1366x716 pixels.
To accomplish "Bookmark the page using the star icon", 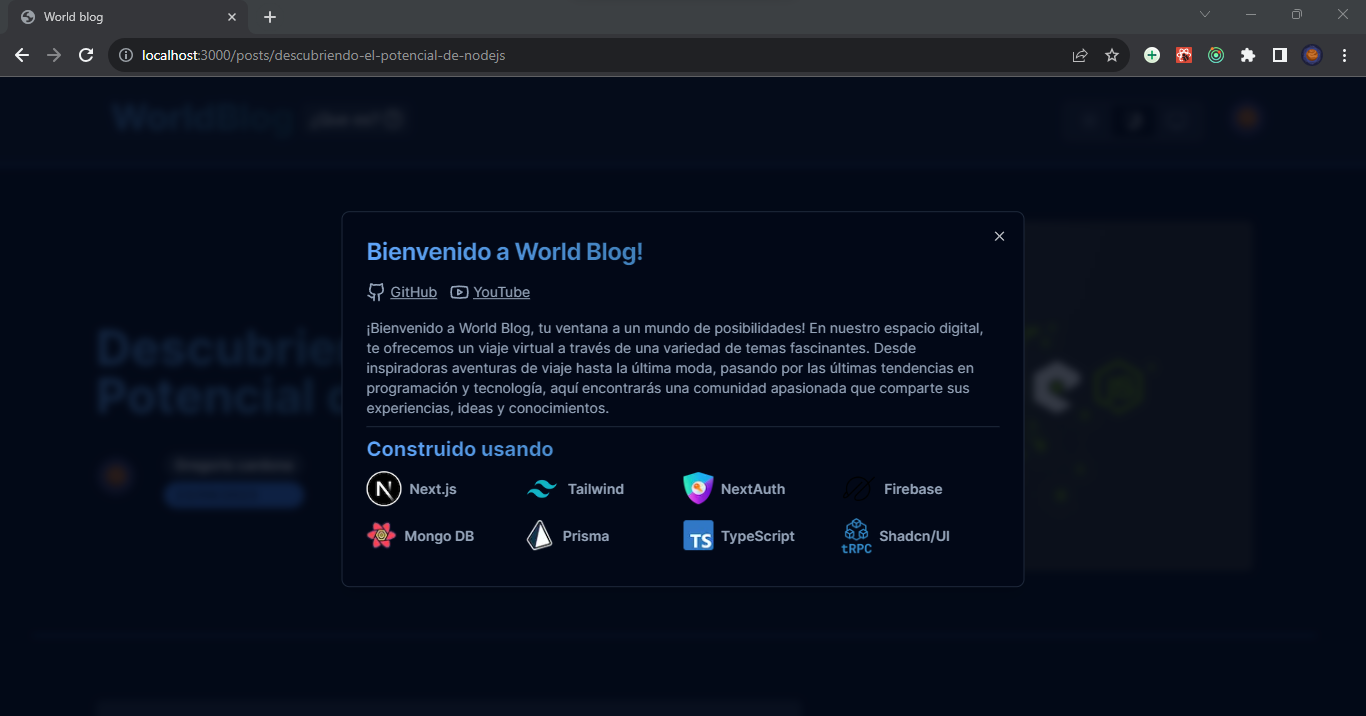I will [x=1112, y=55].
